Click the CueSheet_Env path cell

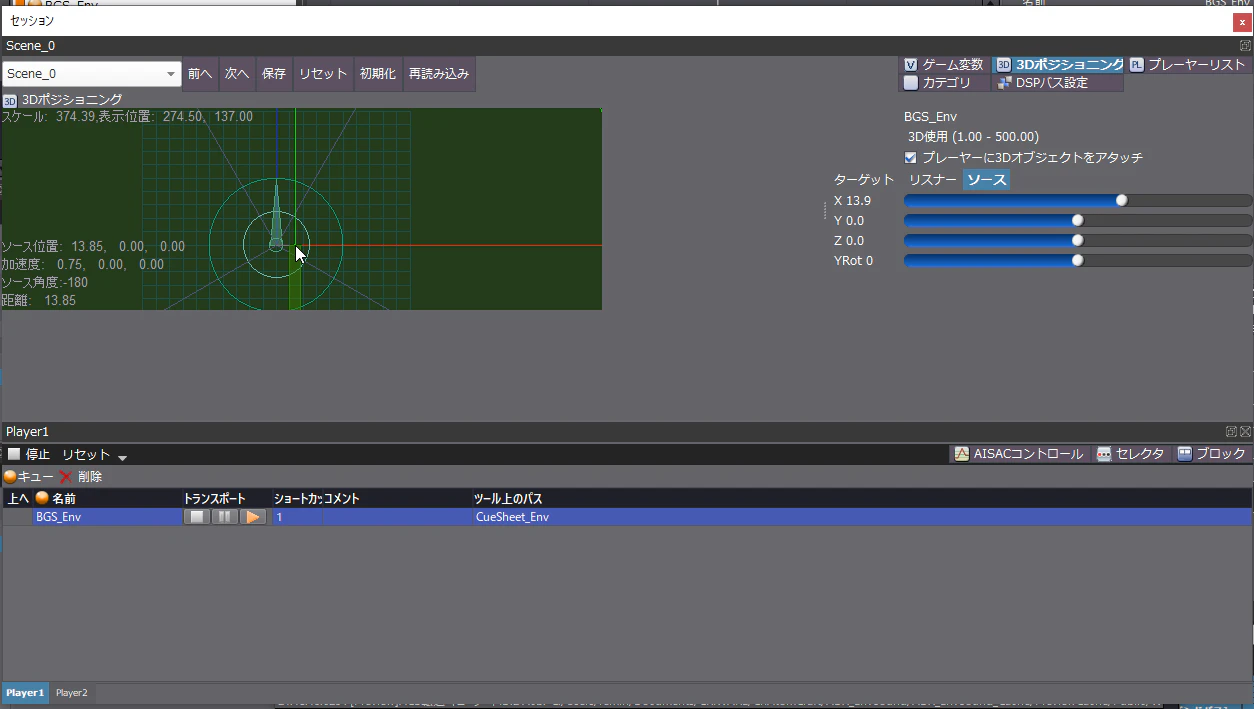[x=863, y=517]
